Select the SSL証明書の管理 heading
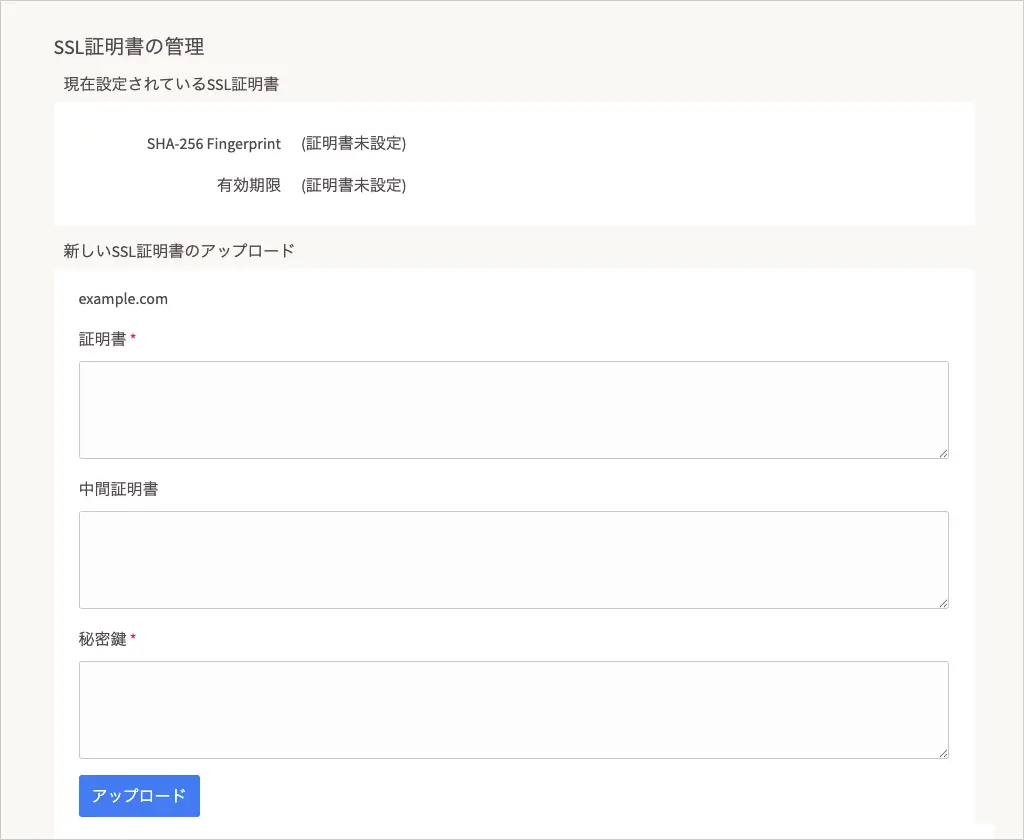The width and height of the screenshot is (1024, 840). 129,47
